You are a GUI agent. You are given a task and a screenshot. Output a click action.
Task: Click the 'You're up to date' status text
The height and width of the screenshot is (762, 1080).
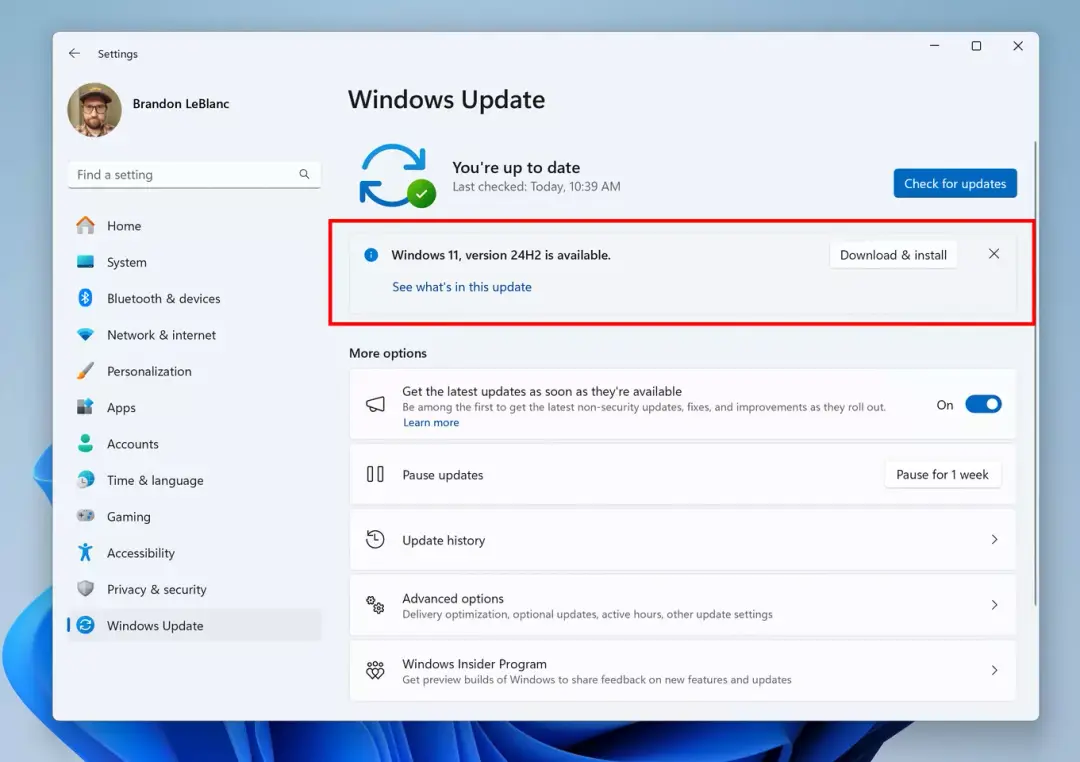(x=516, y=167)
